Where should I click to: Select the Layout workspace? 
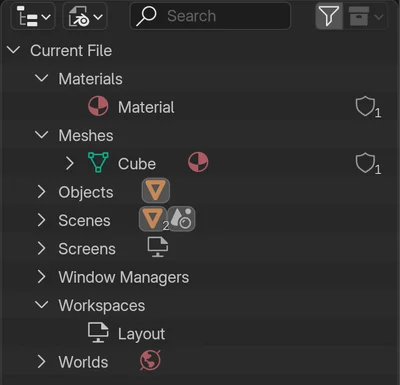coord(141,334)
